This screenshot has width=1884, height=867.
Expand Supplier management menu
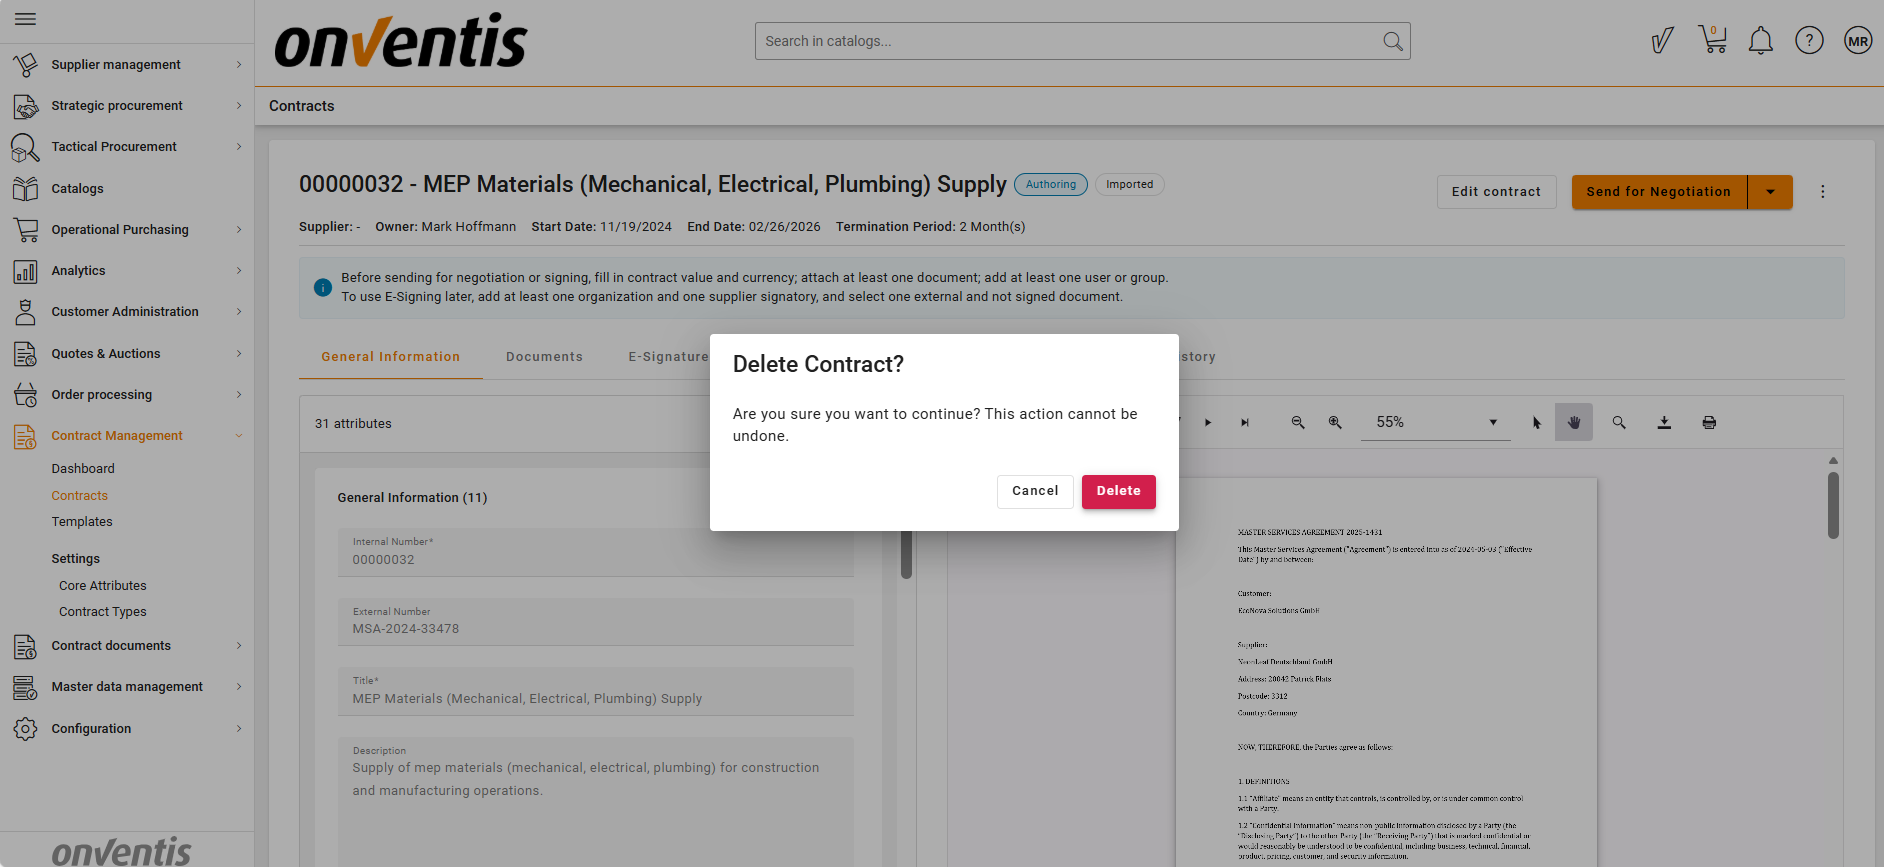126,65
